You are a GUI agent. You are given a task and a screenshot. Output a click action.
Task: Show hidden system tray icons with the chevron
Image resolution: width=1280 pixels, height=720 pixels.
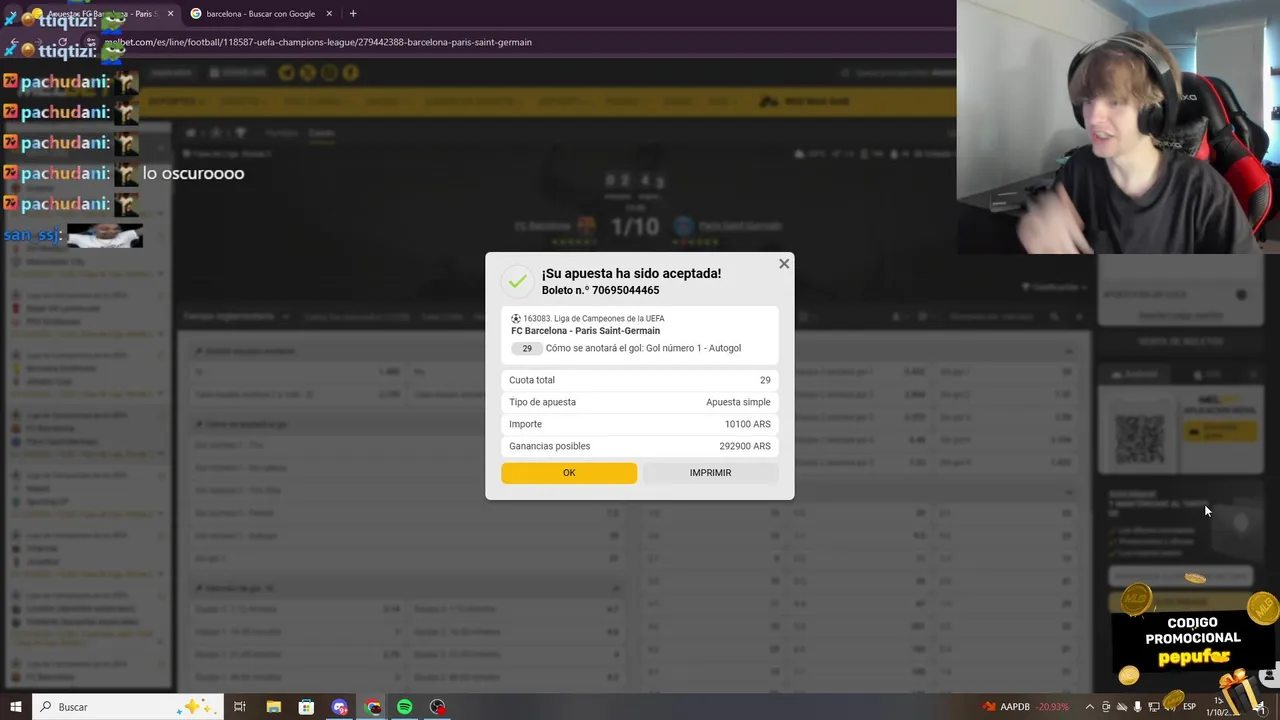point(1090,707)
